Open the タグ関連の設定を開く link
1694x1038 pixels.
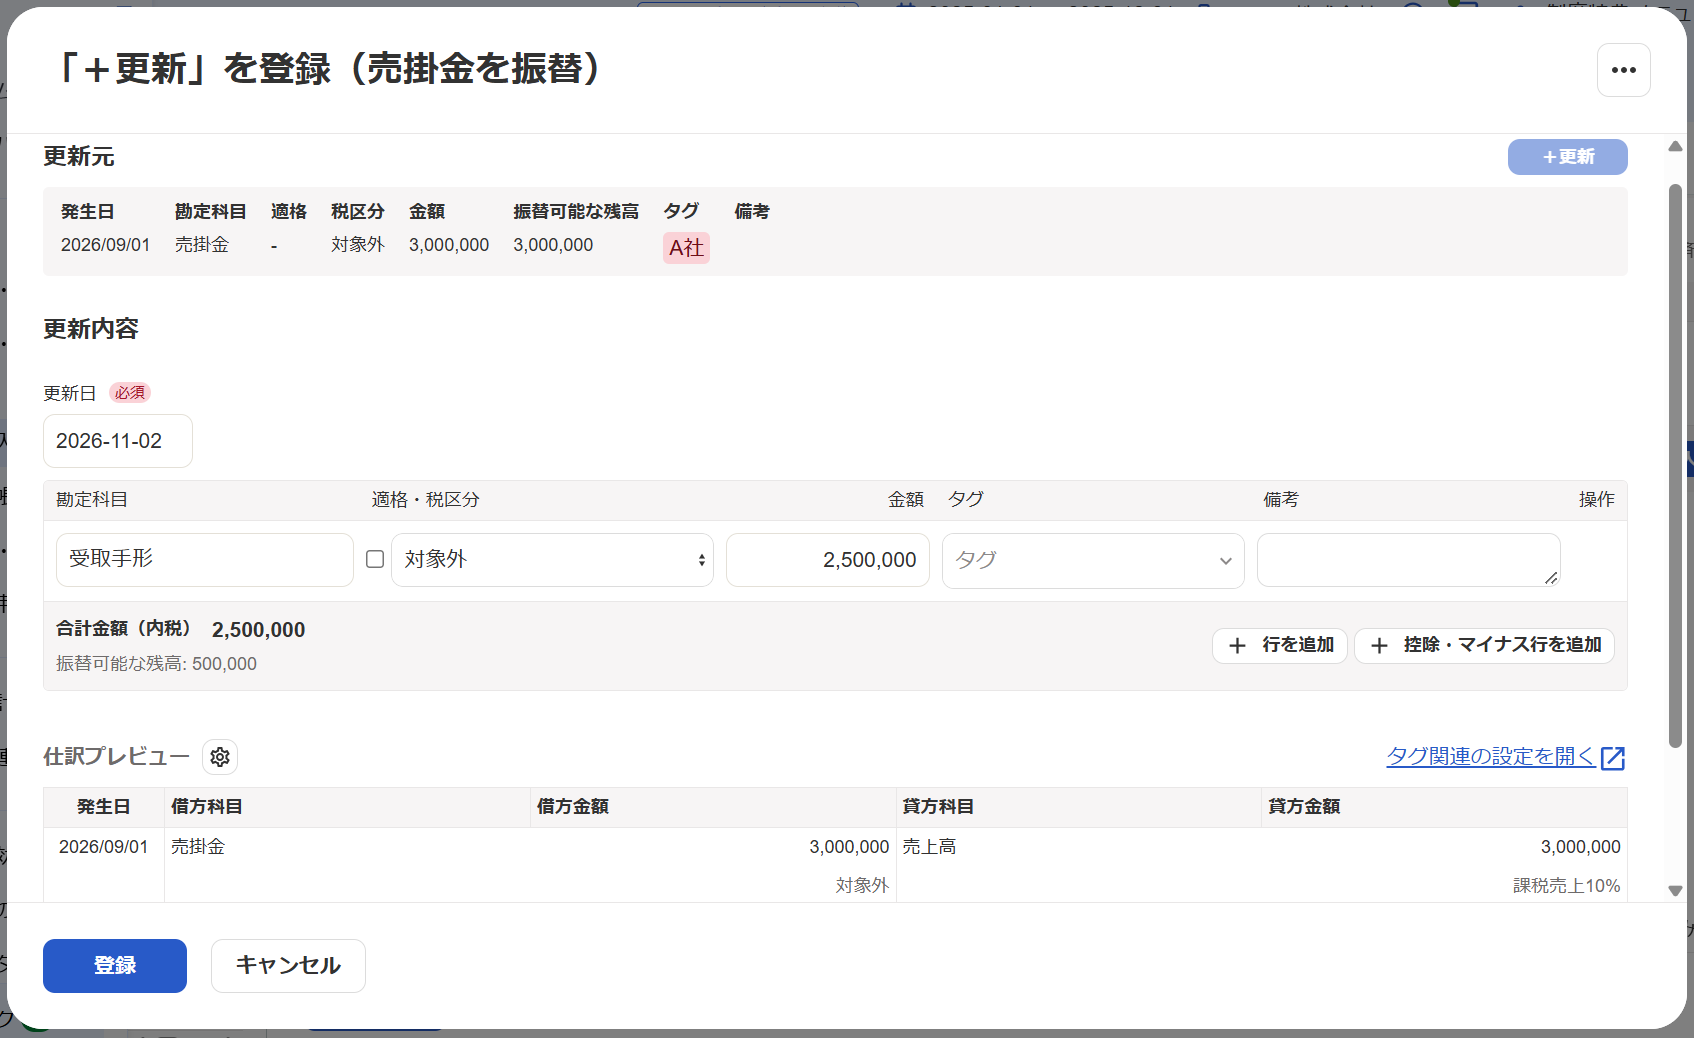click(1490, 757)
